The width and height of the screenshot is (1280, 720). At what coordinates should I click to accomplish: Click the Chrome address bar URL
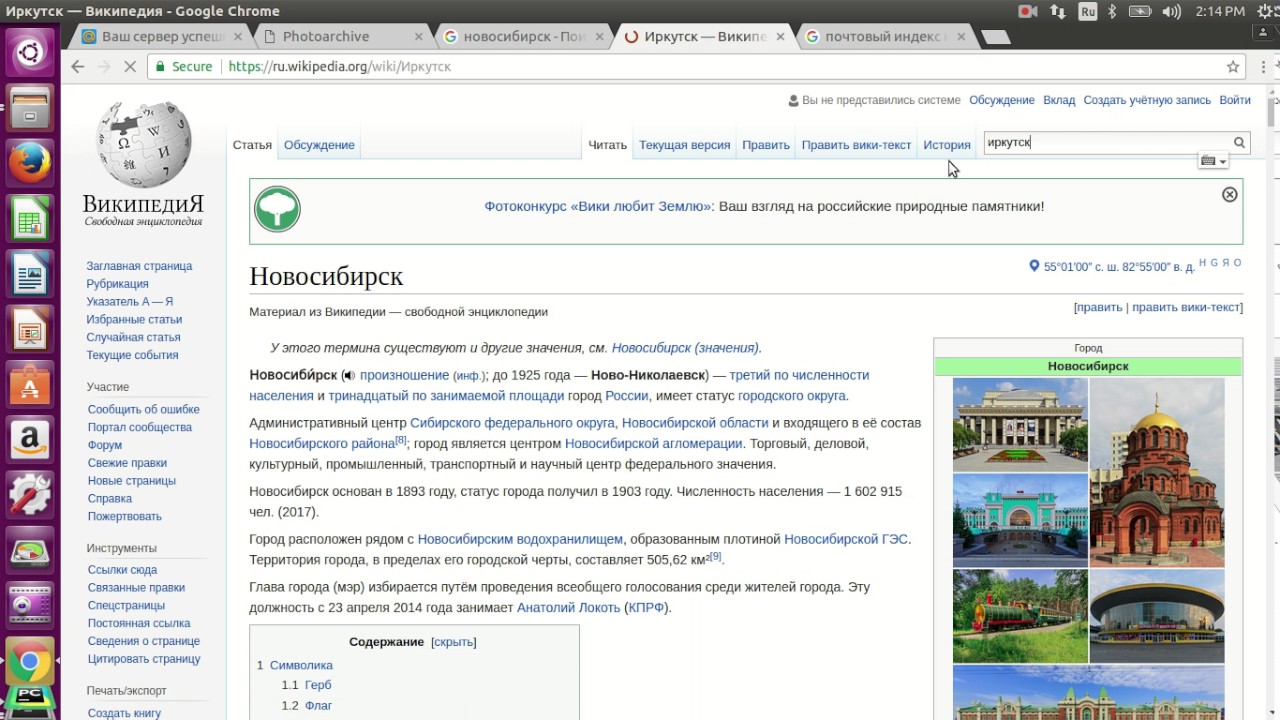coord(340,66)
